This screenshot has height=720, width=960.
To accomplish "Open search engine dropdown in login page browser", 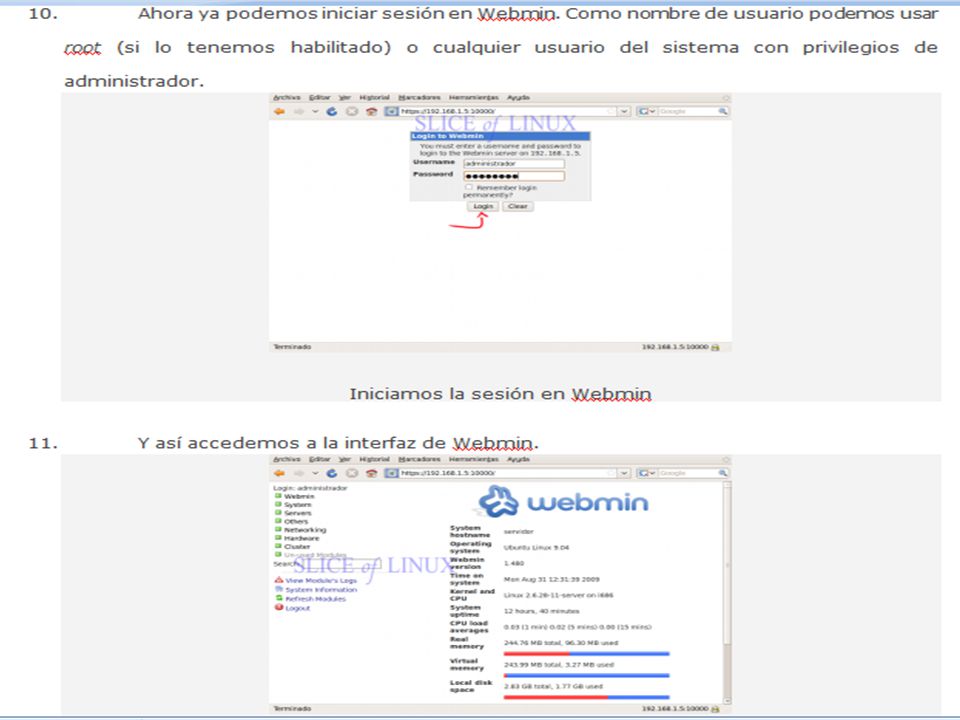I will [647, 111].
